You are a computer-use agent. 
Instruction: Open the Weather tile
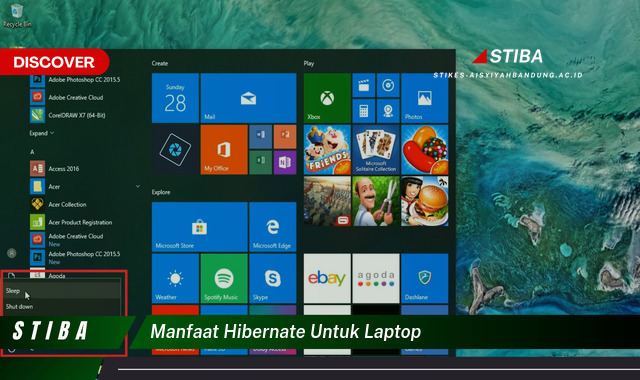coord(175,278)
